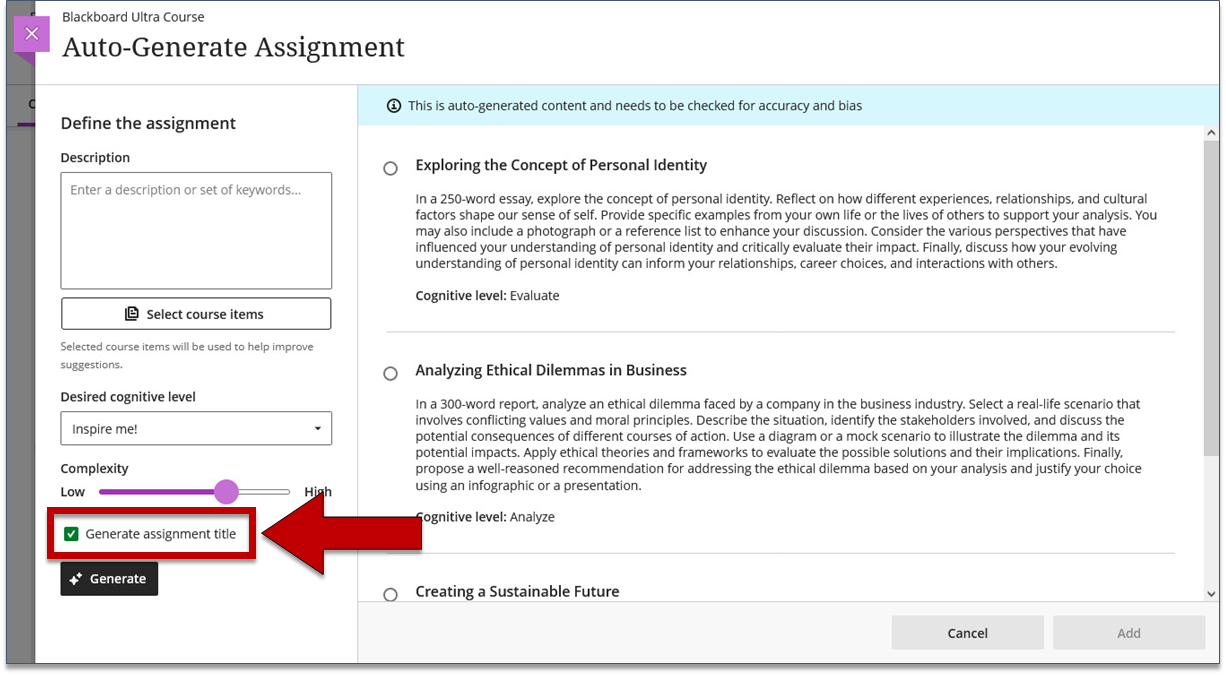Click the sparkle icon on Generate button

coord(76,579)
